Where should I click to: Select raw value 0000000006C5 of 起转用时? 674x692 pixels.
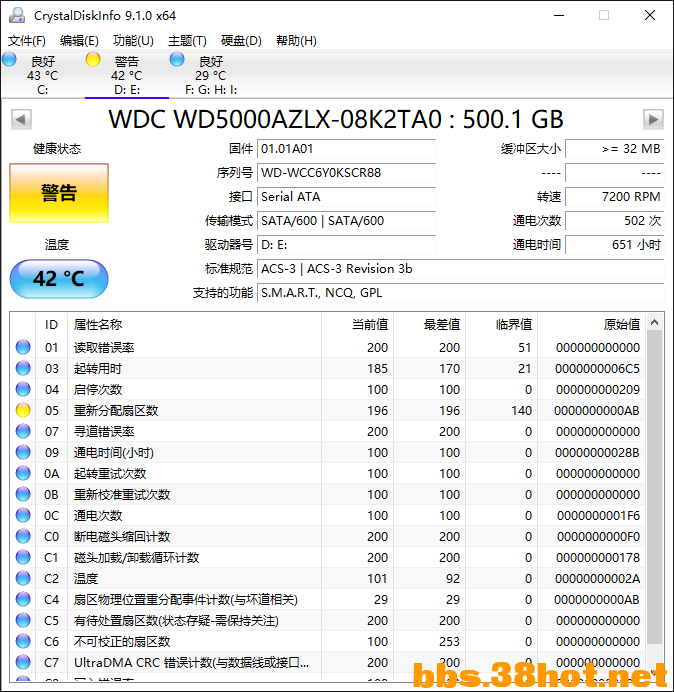(x=597, y=369)
